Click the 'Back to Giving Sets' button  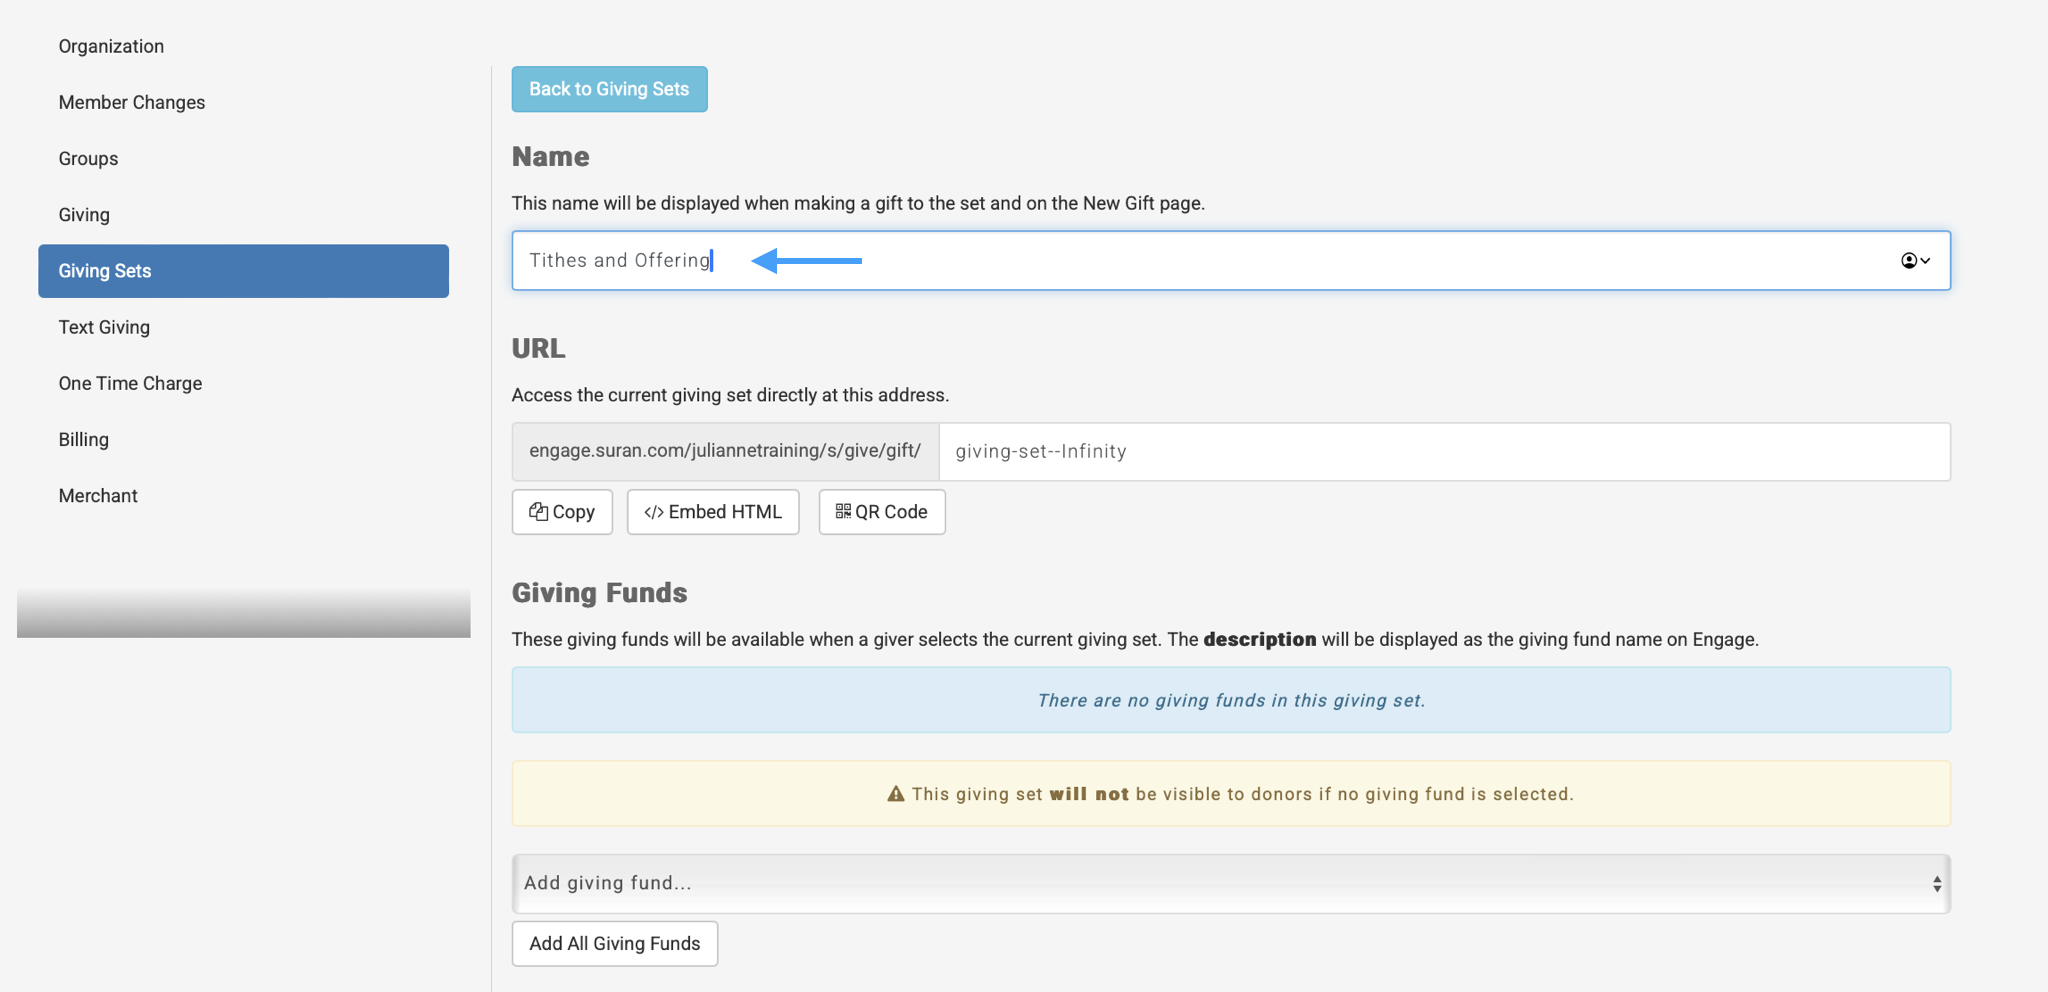[x=609, y=89]
